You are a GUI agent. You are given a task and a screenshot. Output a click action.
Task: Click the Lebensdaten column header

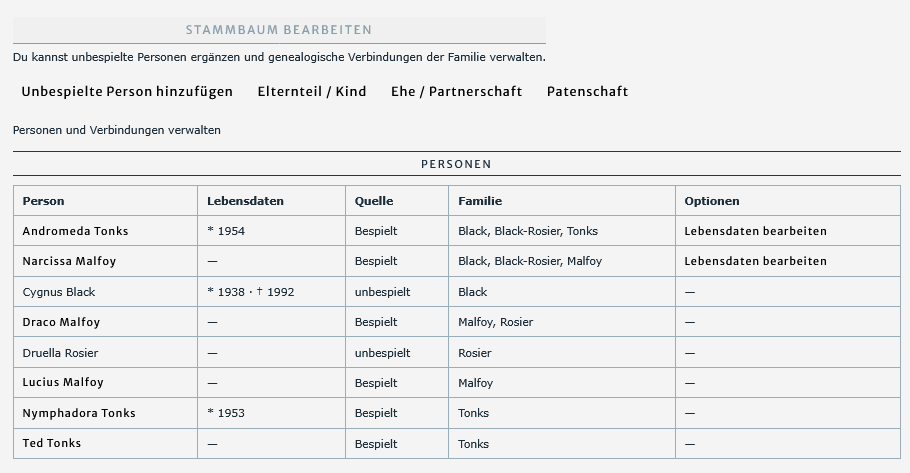[x=245, y=201]
